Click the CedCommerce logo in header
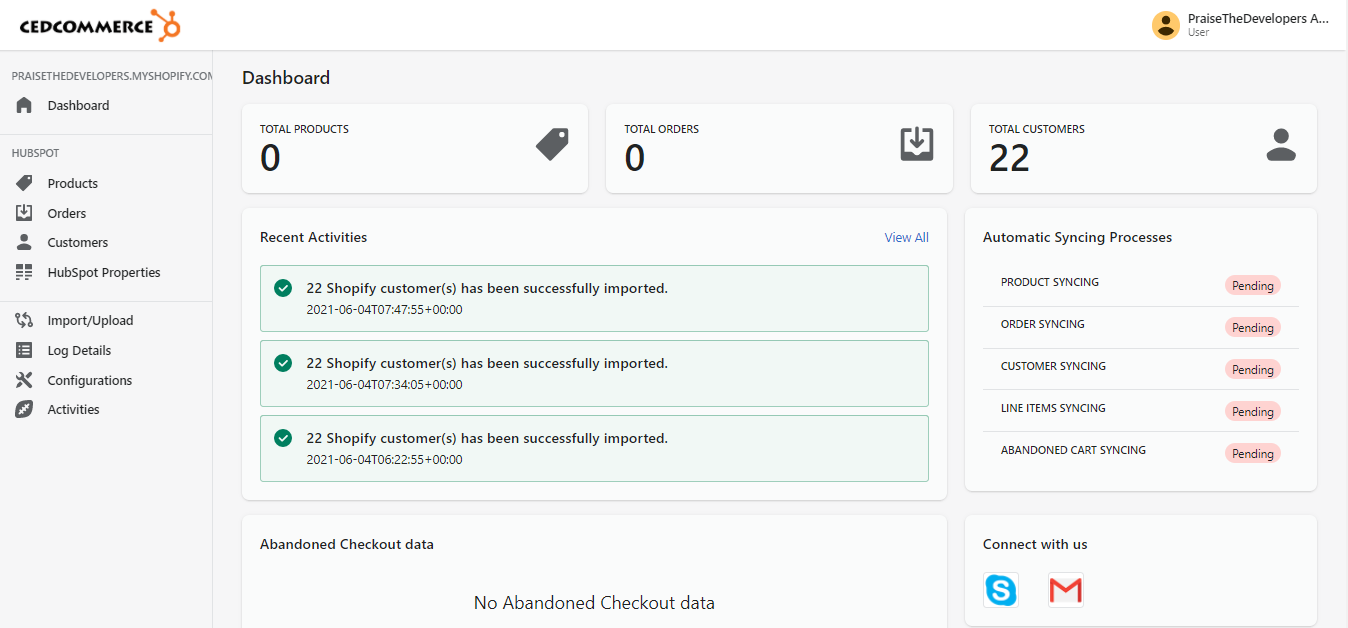1348x628 pixels. click(100, 25)
